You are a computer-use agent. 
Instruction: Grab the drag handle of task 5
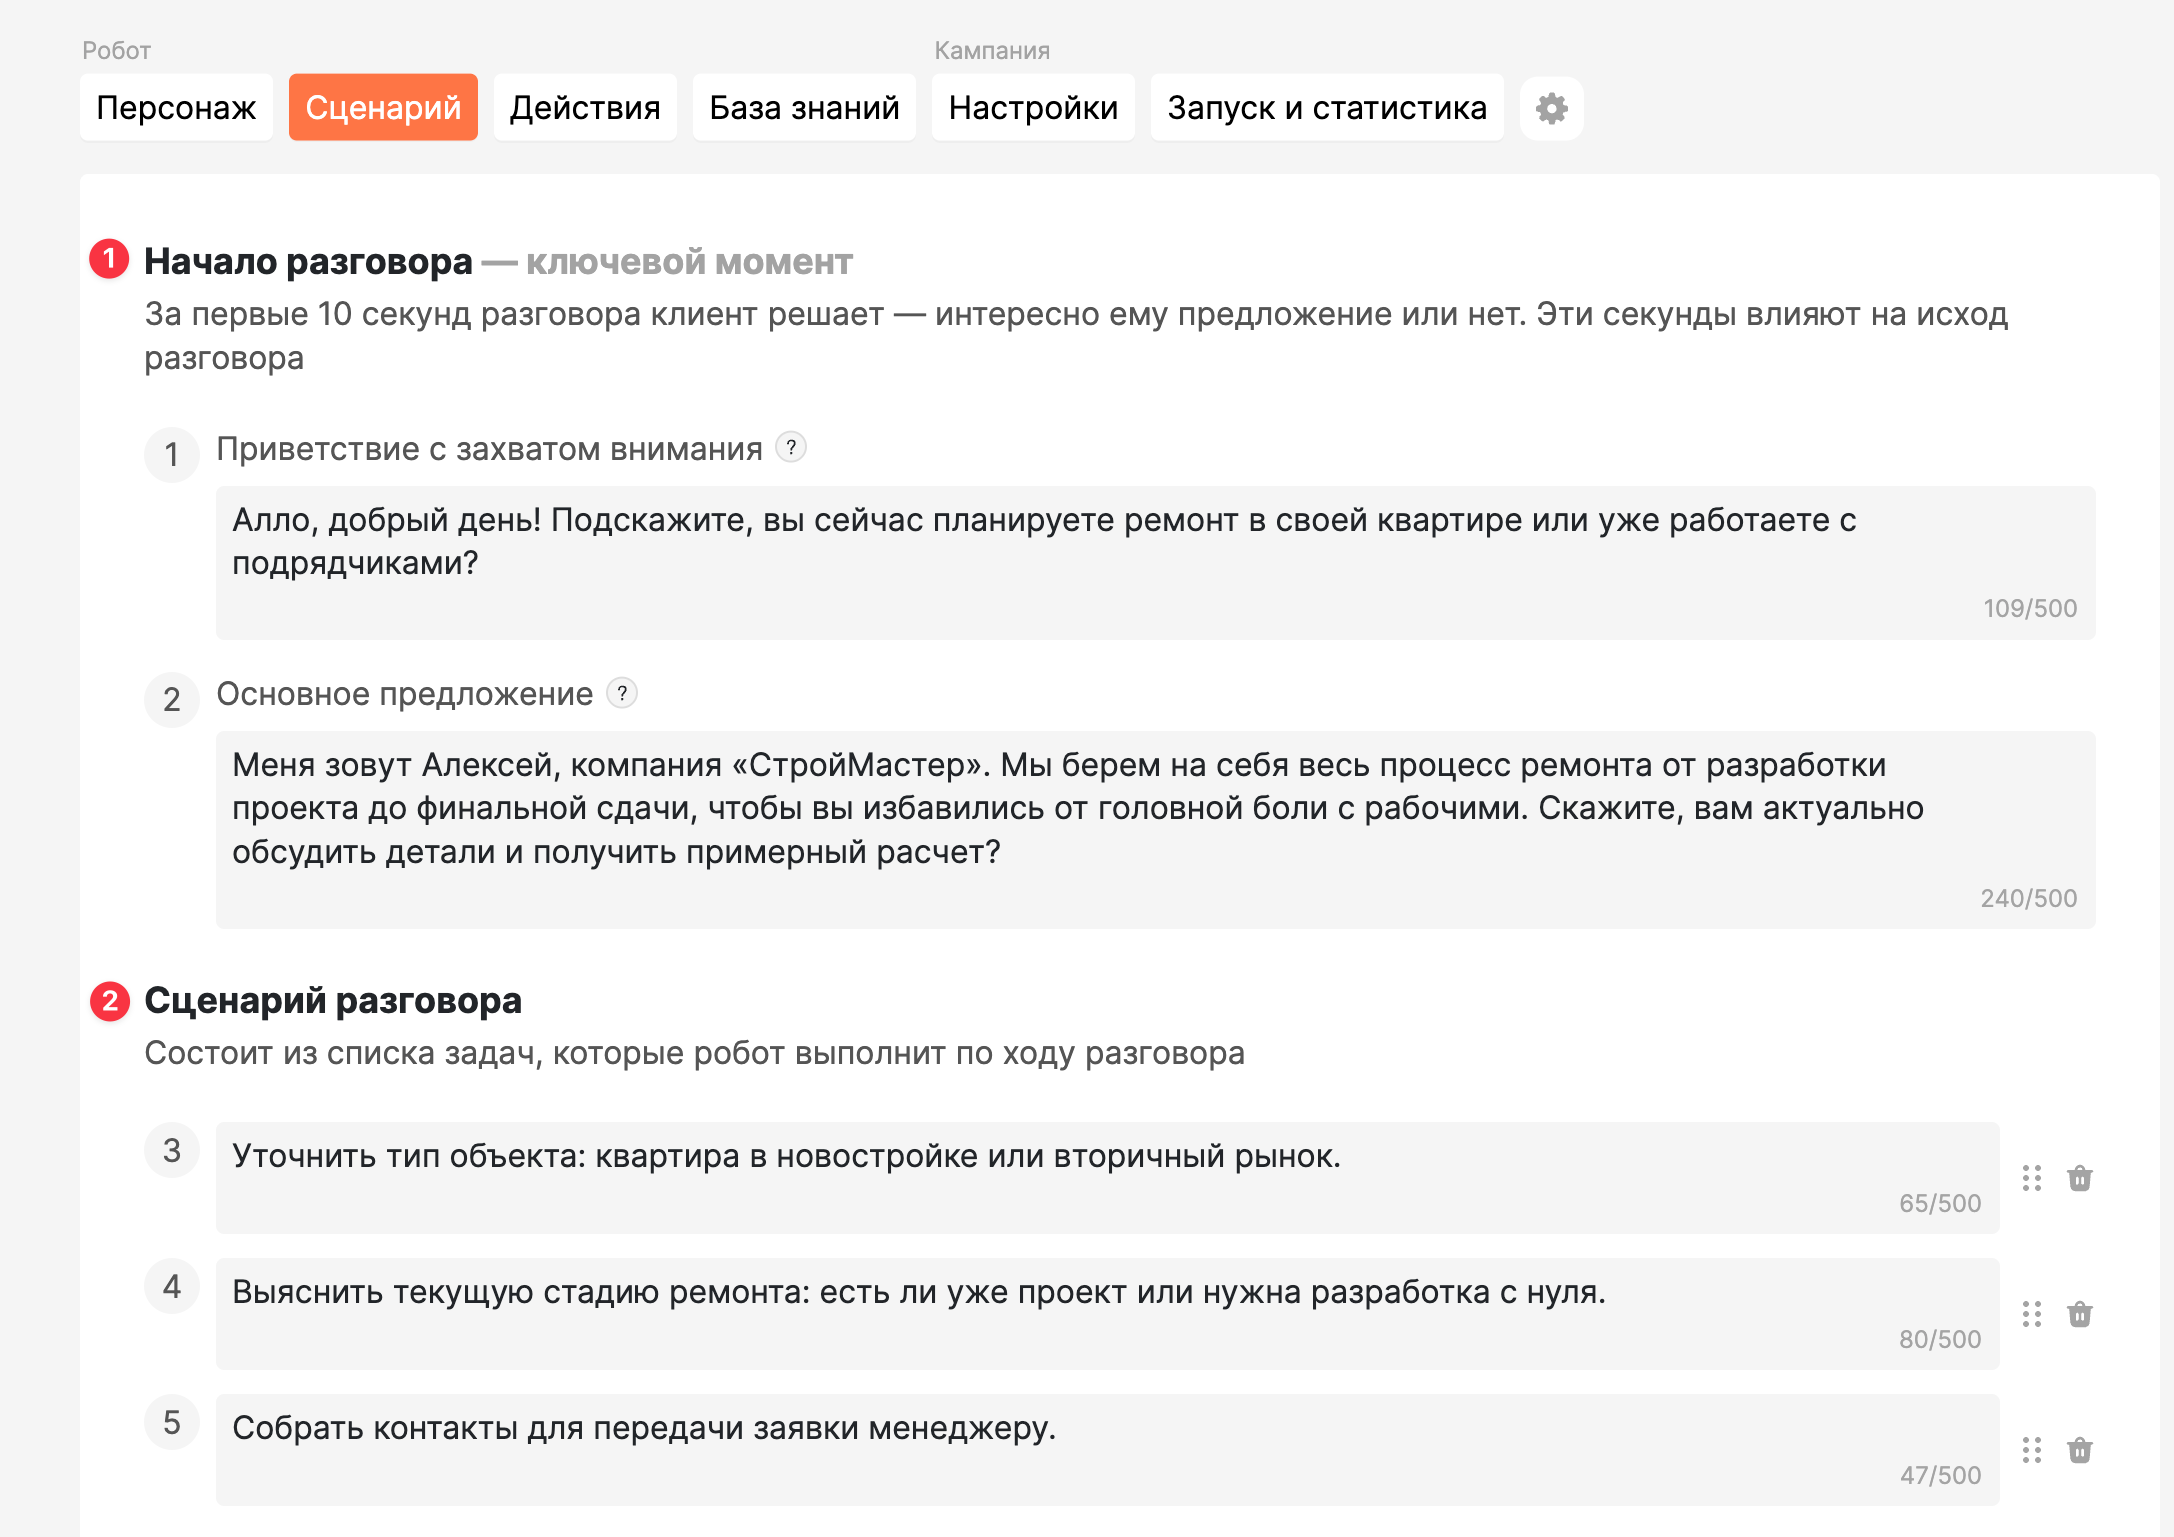[2032, 1450]
